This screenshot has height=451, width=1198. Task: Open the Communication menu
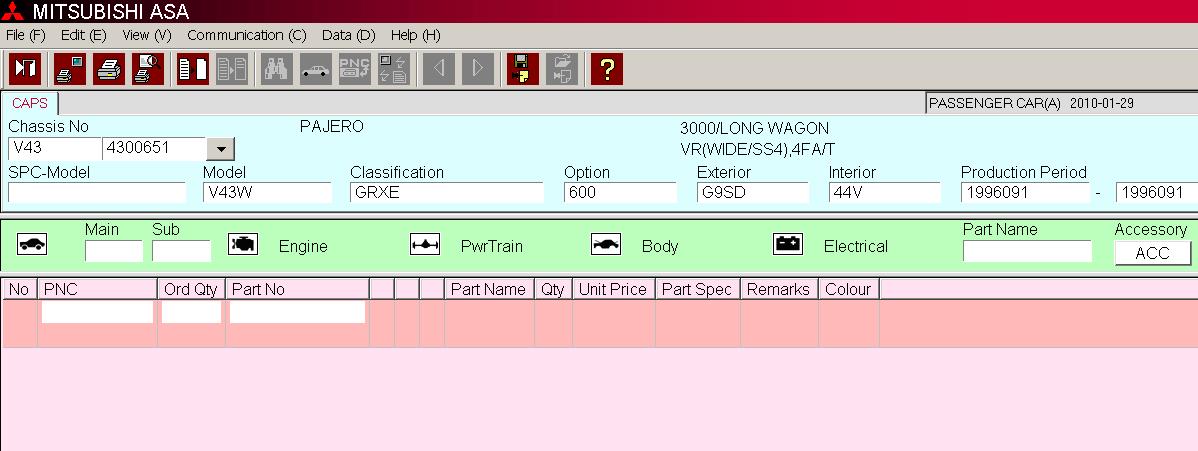pos(246,35)
